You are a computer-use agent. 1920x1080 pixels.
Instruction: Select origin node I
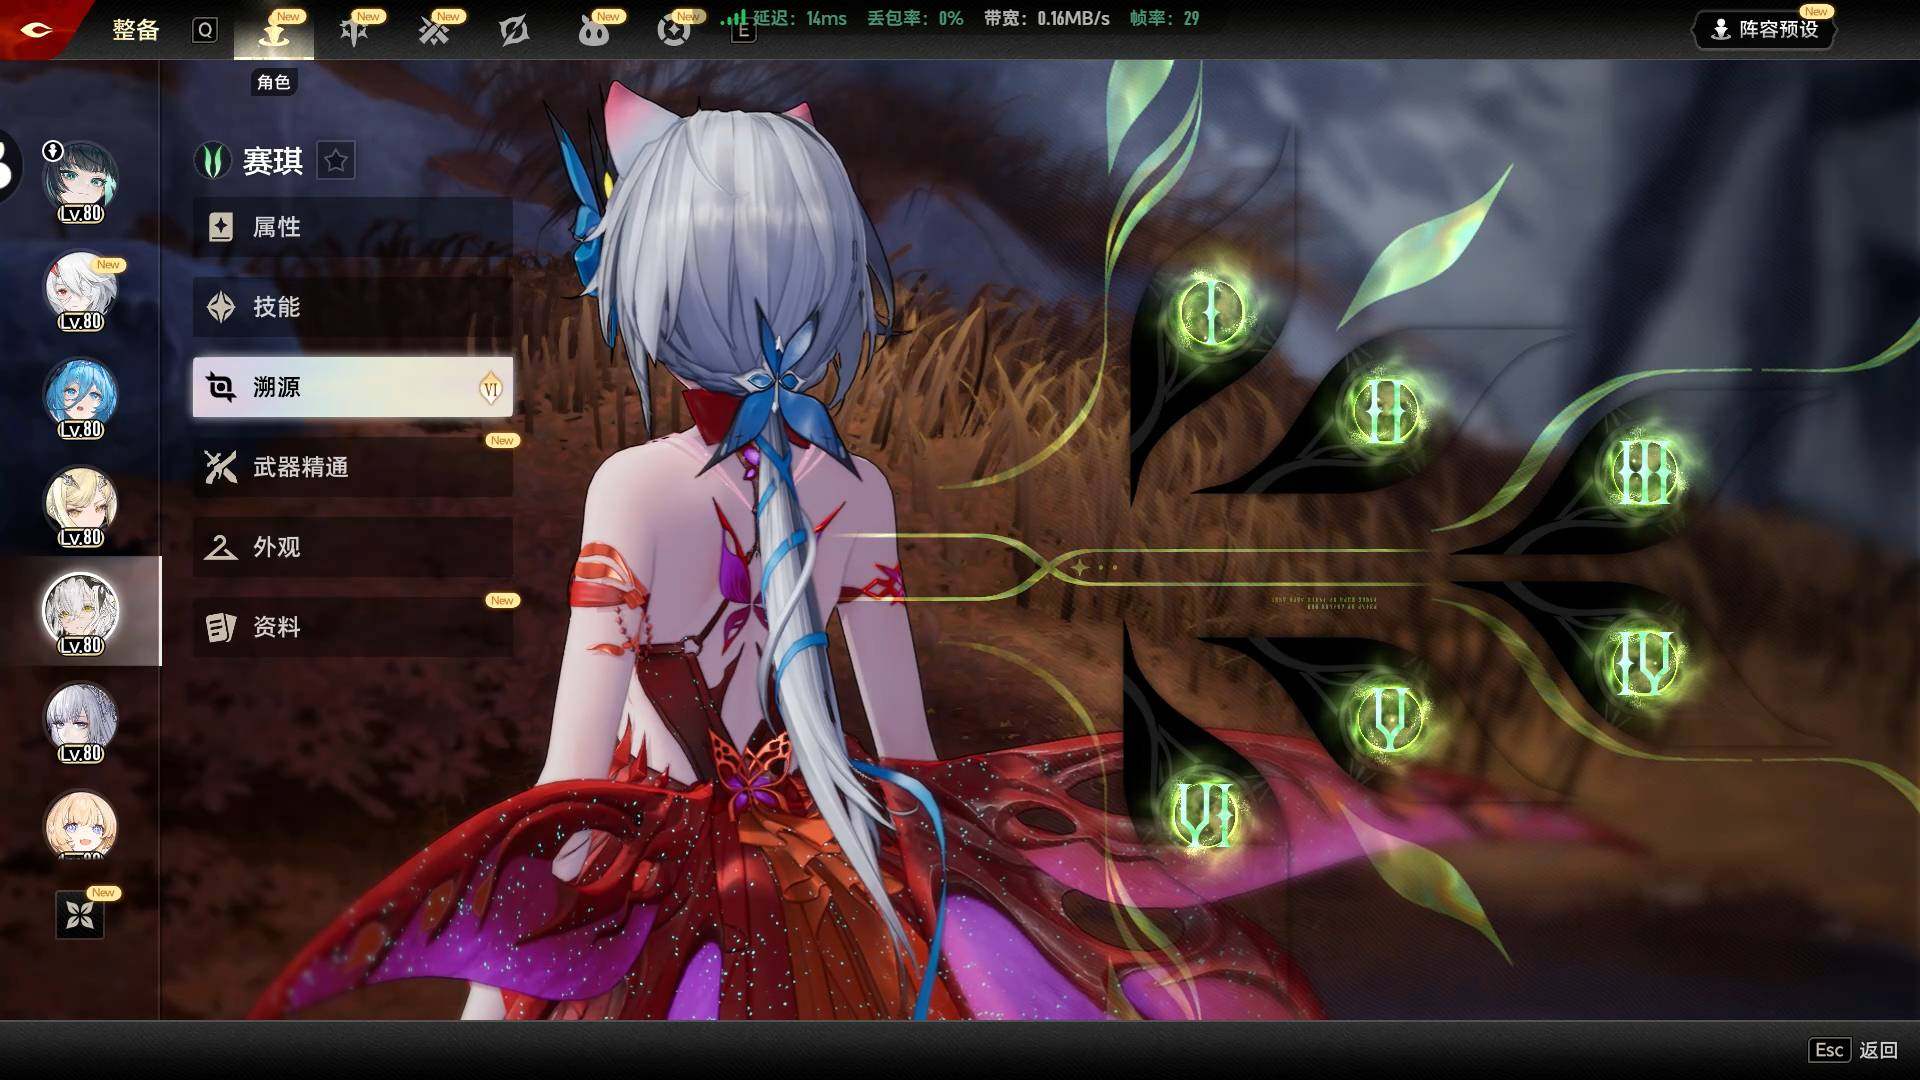pos(1212,312)
